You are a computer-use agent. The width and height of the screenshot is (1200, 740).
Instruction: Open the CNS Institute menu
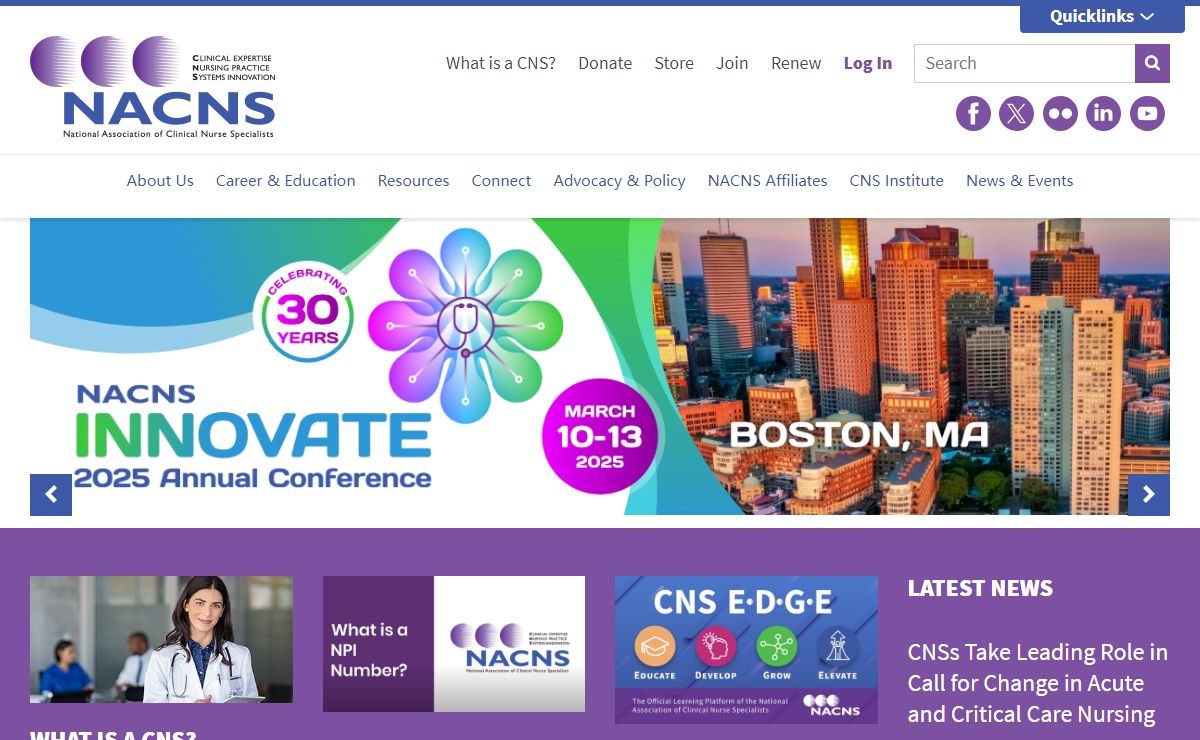(x=897, y=181)
